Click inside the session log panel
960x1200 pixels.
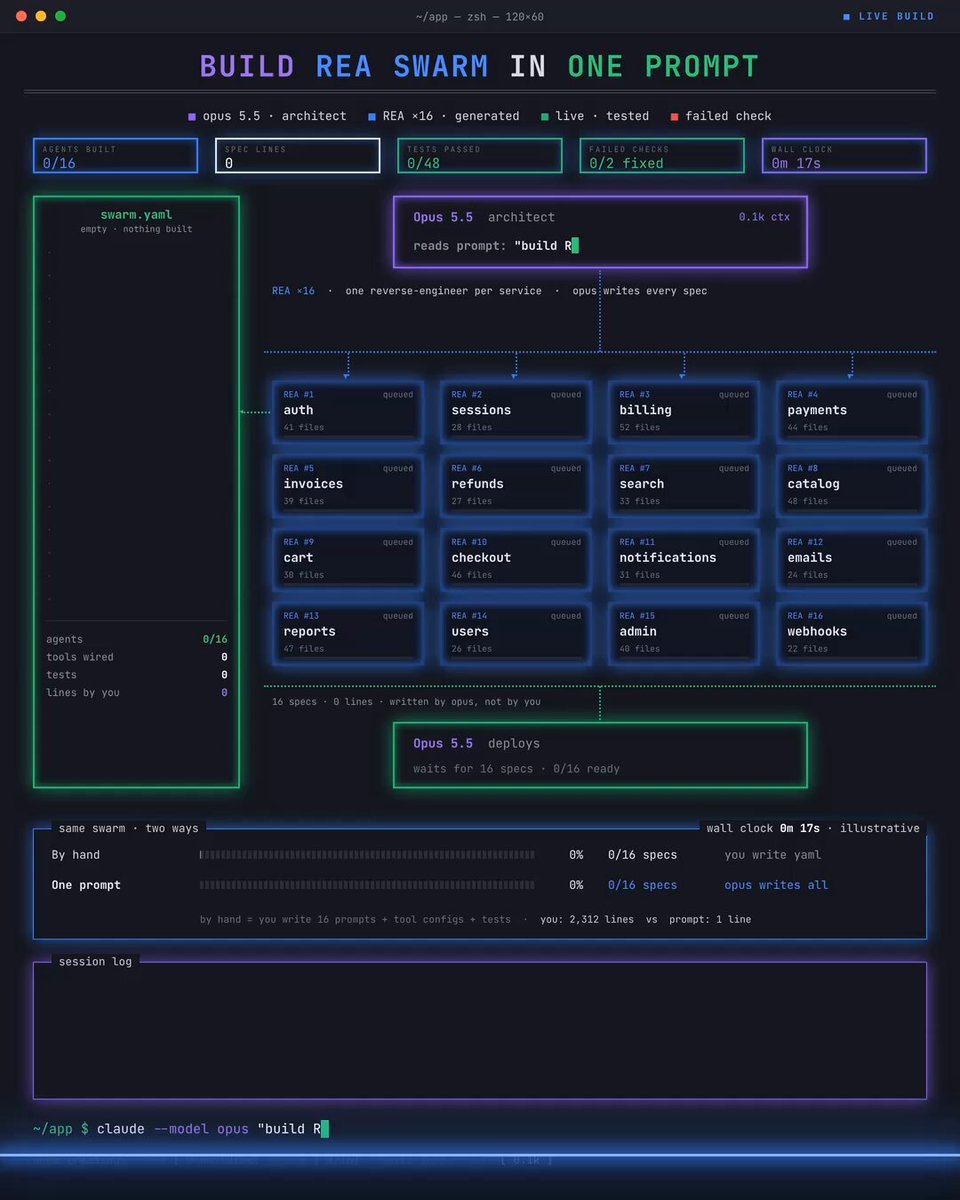tap(480, 1030)
